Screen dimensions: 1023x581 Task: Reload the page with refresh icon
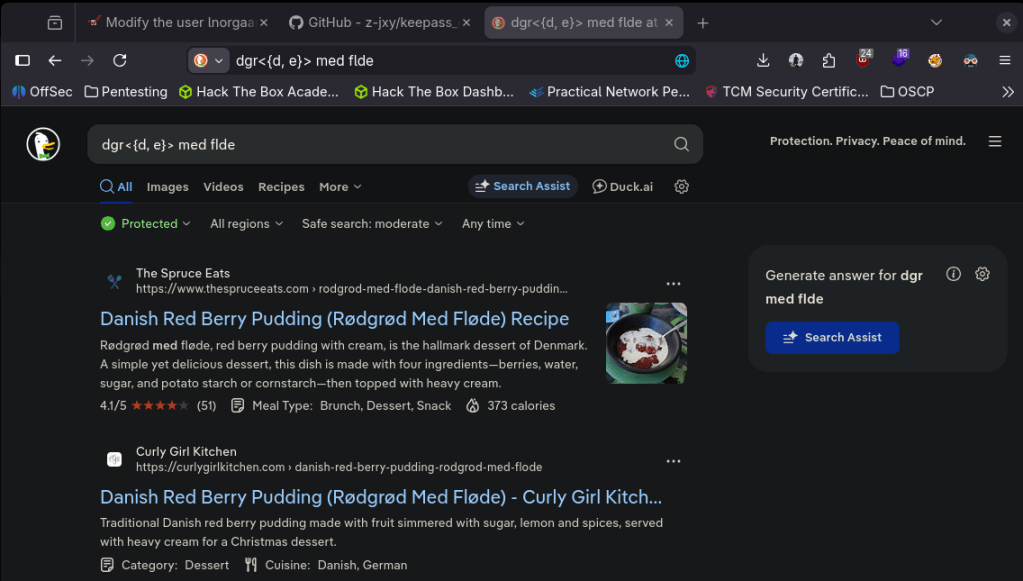coord(119,61)
